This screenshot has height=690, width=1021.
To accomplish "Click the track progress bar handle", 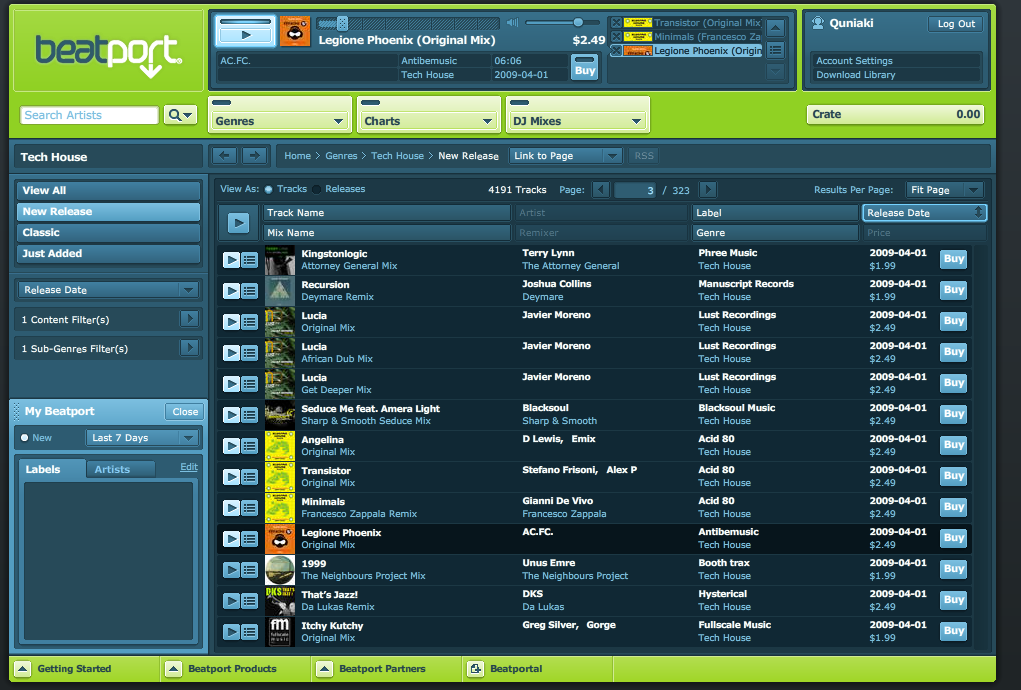I will (x=343, y=23).
